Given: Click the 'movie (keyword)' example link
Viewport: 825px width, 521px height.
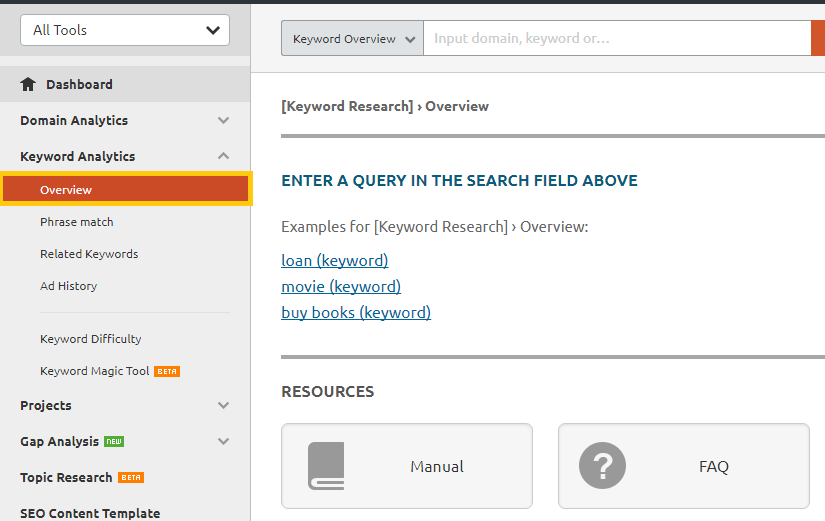Looking at the screenshot, I should 341,287.
